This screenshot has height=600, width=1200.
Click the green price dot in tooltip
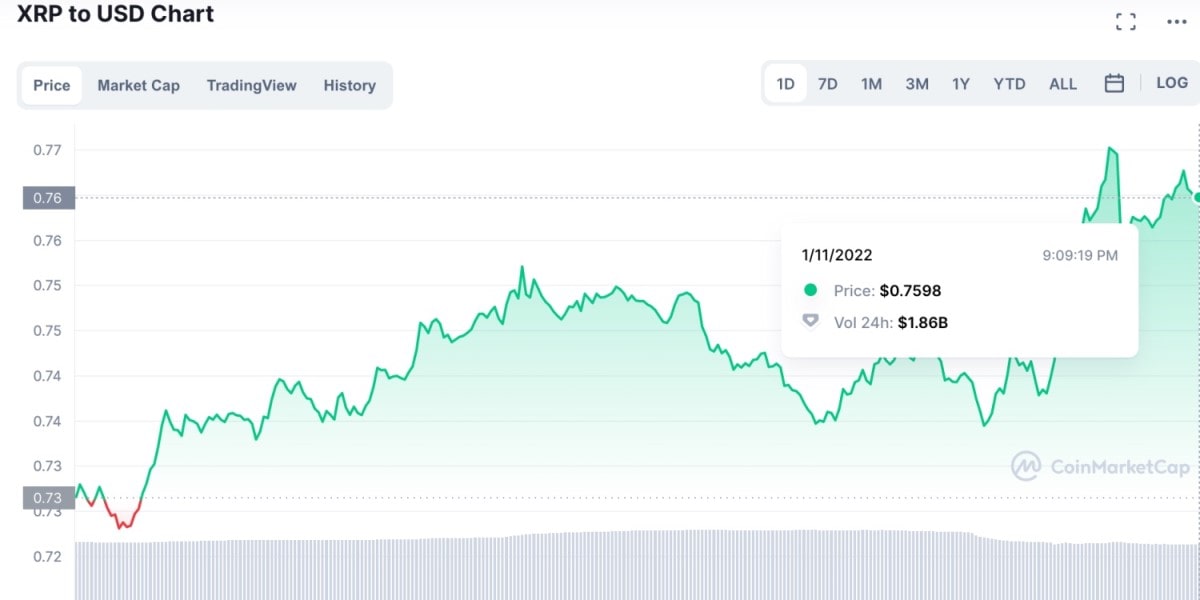click(x=810, y=291)
